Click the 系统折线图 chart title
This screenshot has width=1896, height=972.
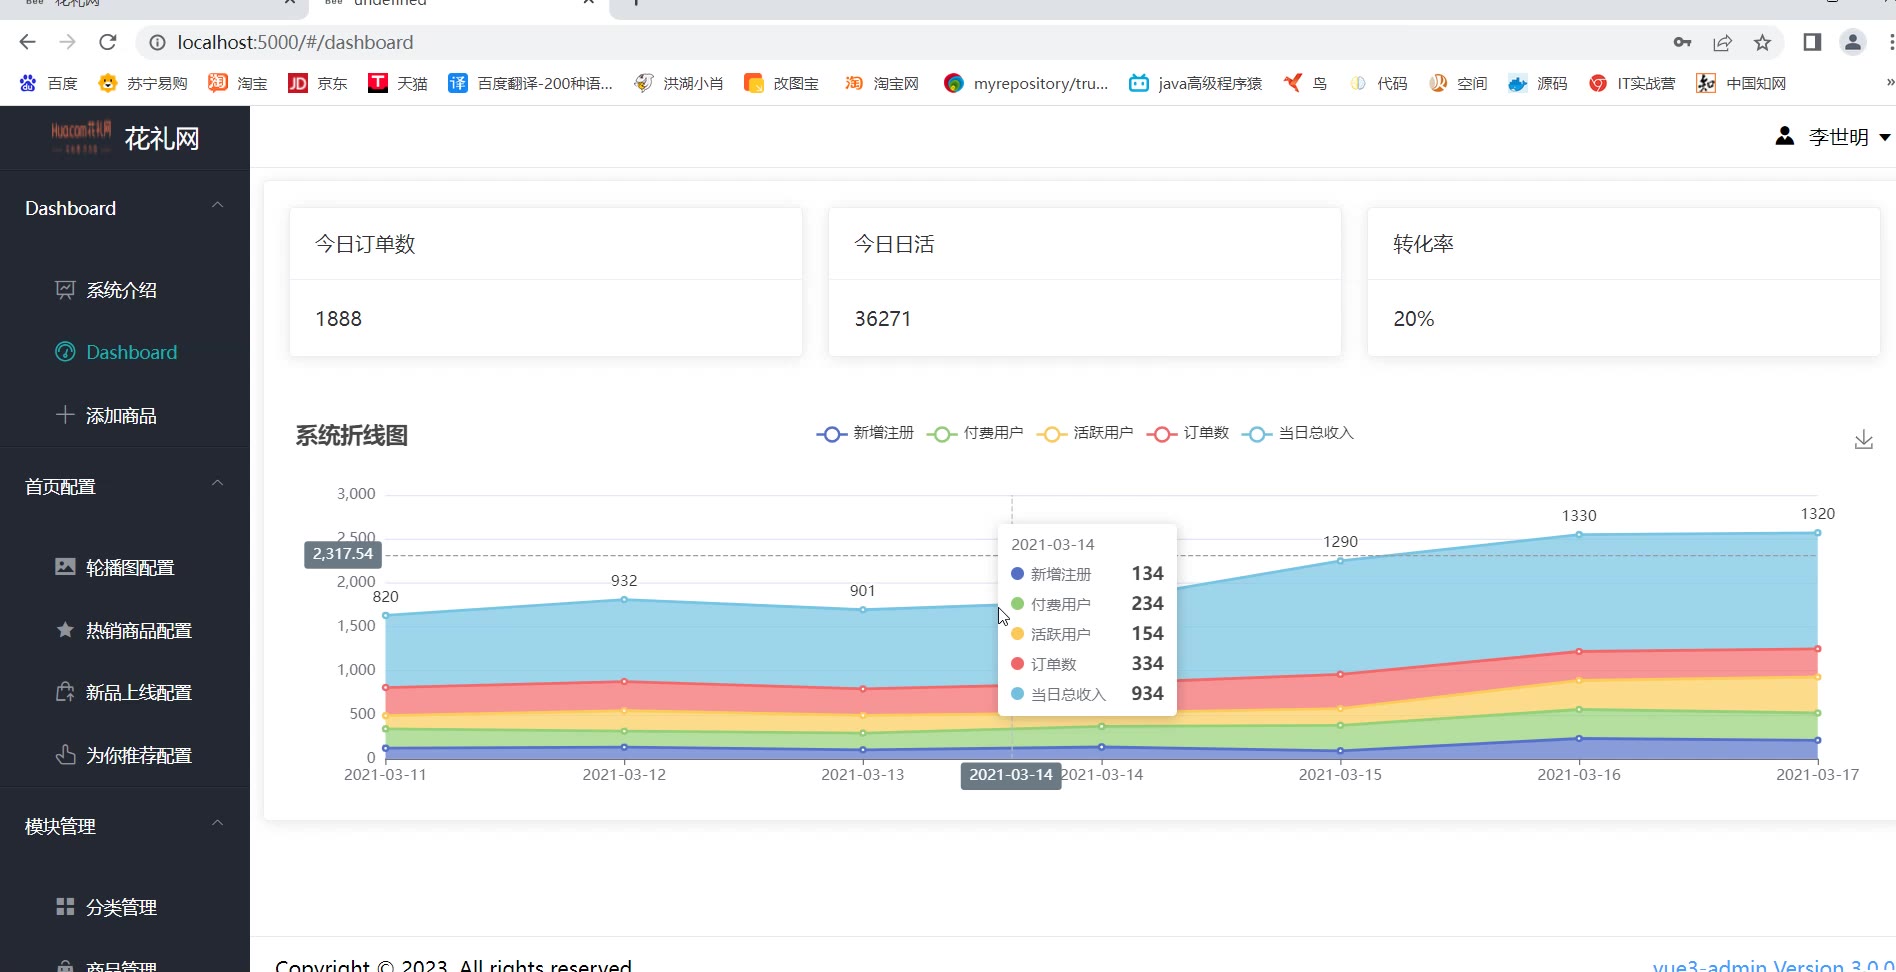[x=351, y=436]
